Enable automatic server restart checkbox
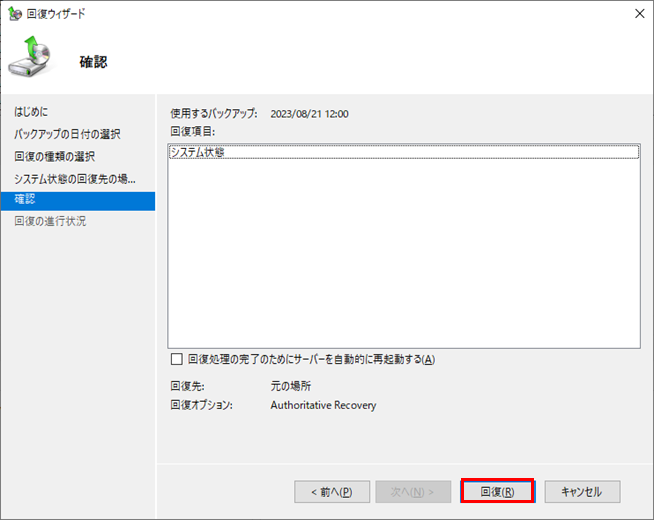 click(177, 359)
